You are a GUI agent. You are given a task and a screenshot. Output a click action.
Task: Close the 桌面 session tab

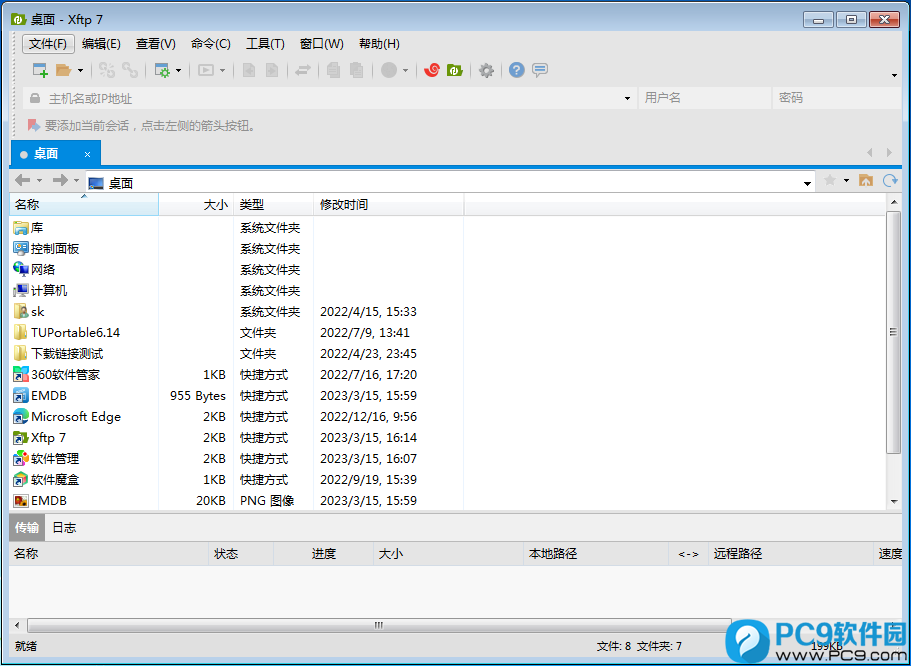87,155
